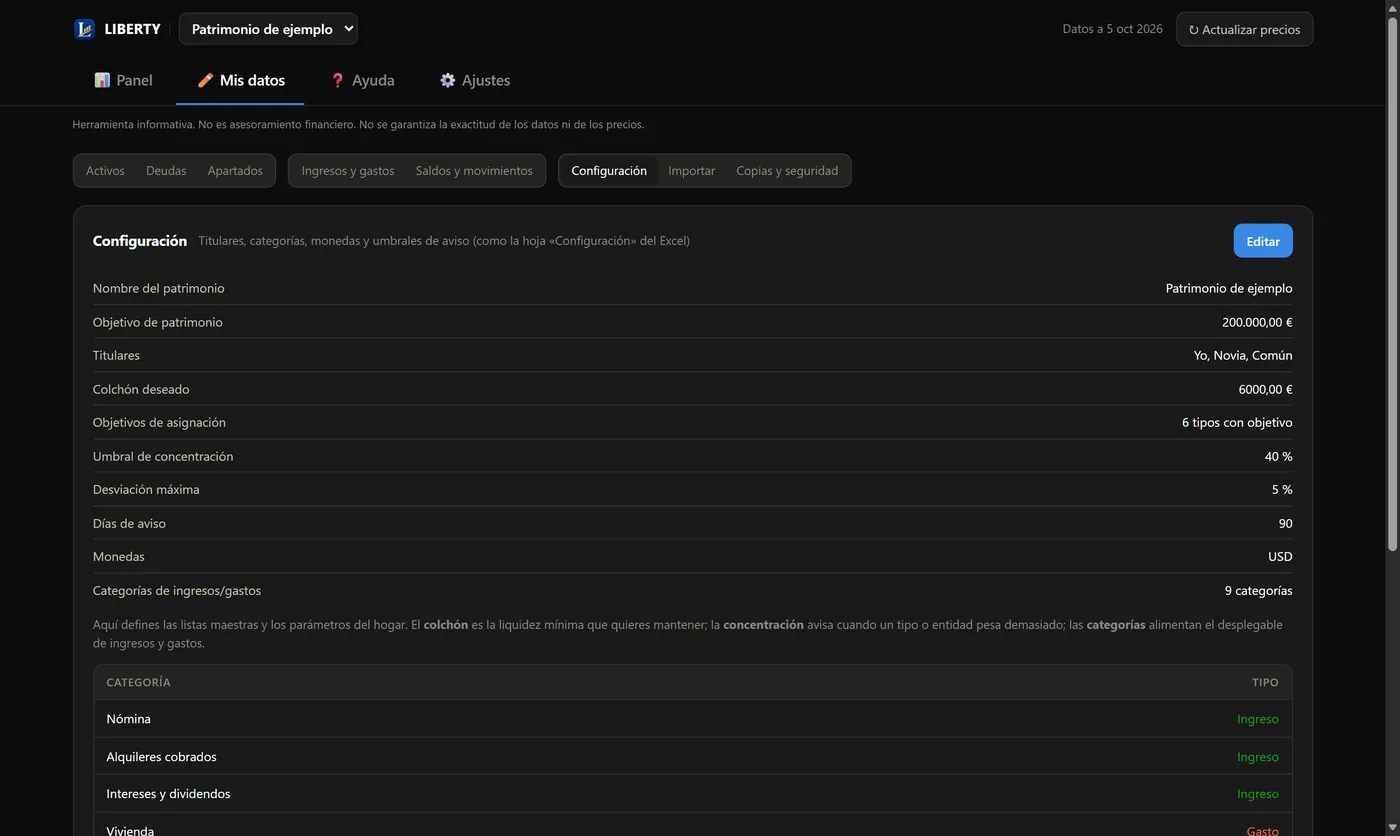
Task: Click the red question mark Ayuda icon
Action: pyautogui.click(x=337, y=80)
